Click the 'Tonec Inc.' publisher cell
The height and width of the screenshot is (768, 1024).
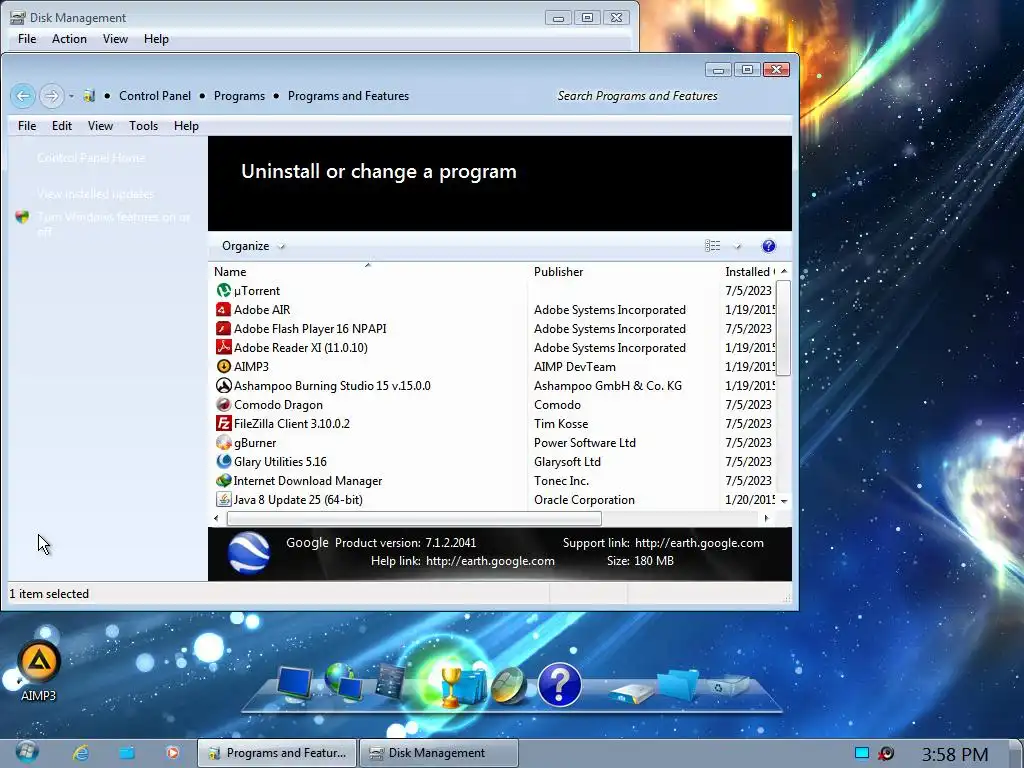pos(561,481)
